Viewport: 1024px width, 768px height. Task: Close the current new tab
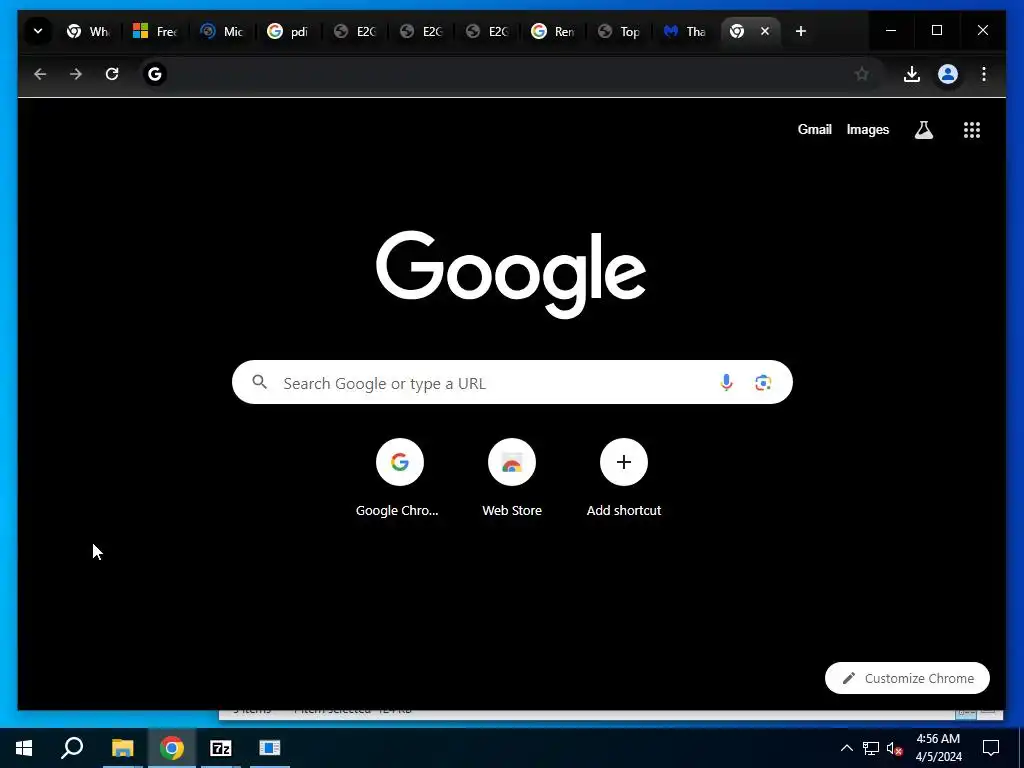coord(765,31)
